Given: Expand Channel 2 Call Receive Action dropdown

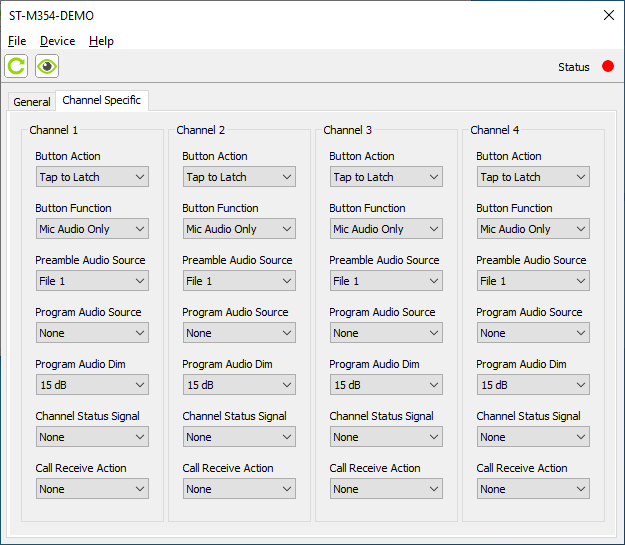Looking at the screenshot, I should coord(239,489).
